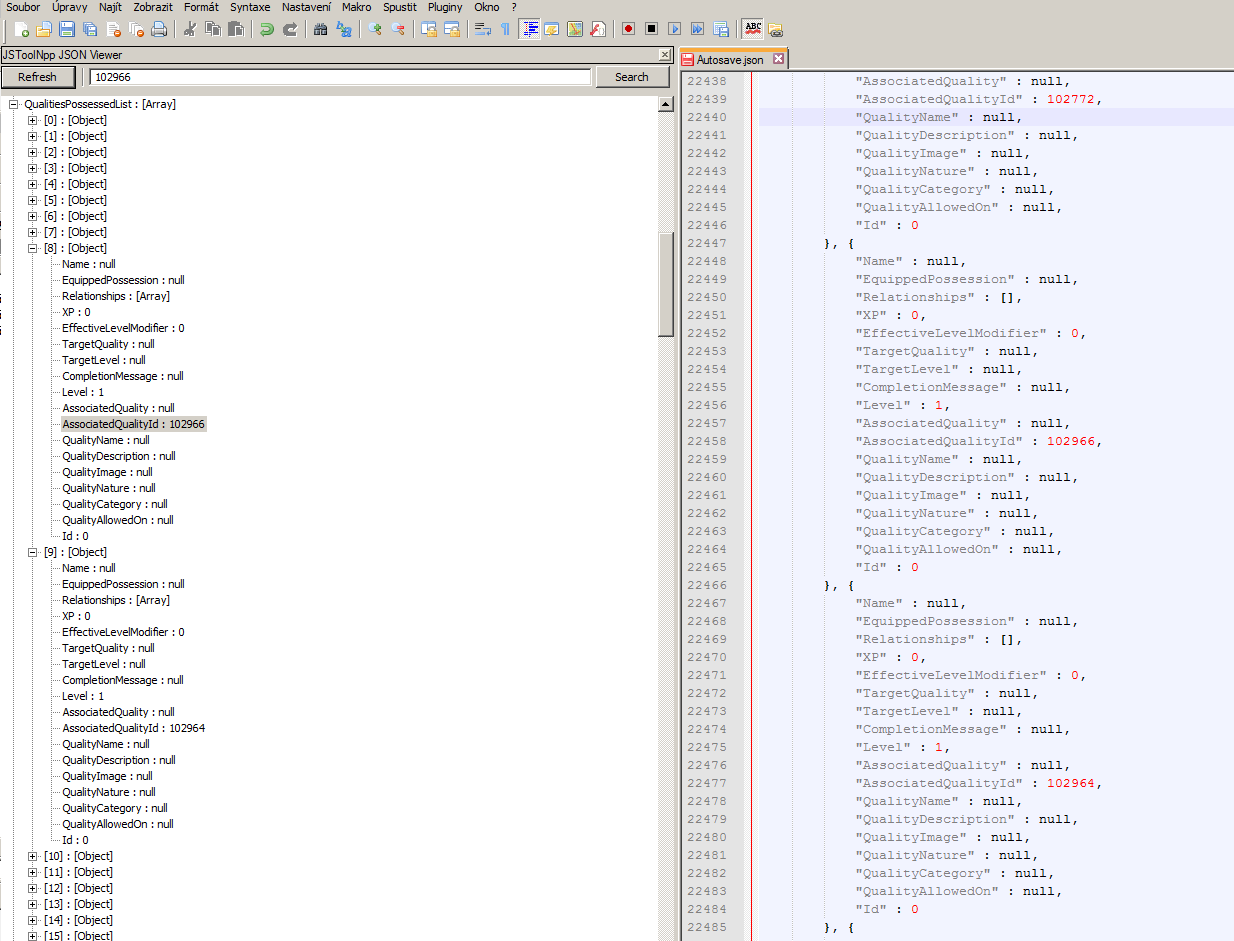The image size is (1234, 941).
Task: Open the Pluginy menu
Action: pyautogui.click(x=445, y=7)
